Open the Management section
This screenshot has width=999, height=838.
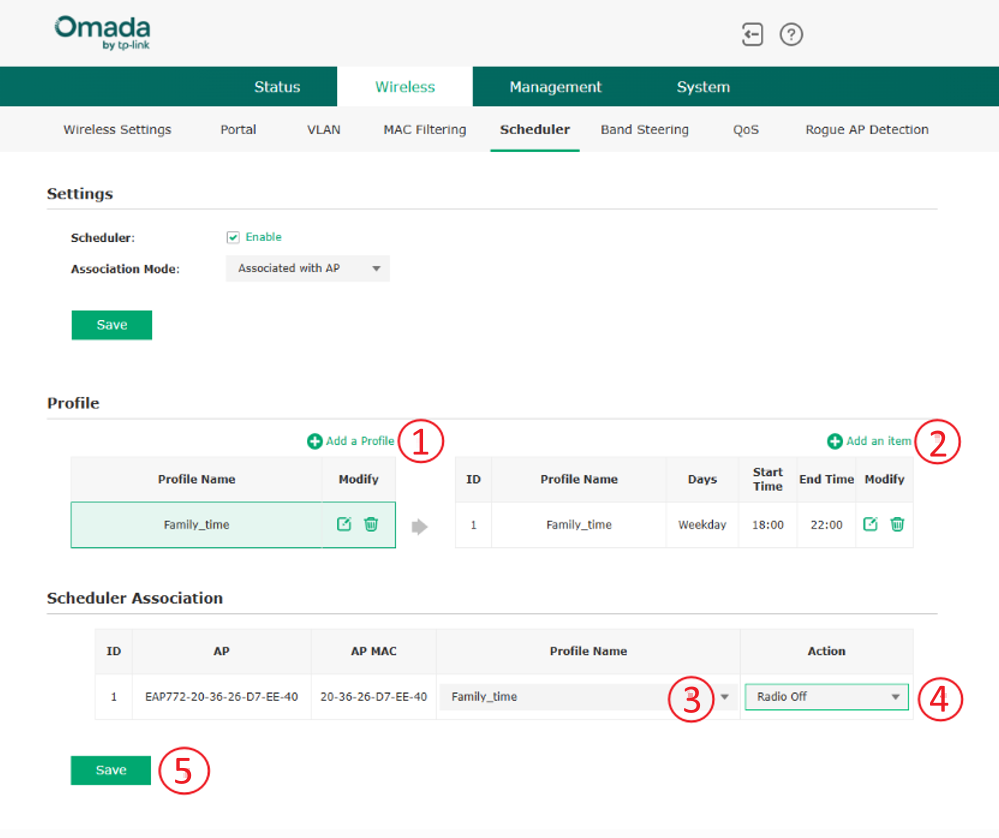point(556,86)
